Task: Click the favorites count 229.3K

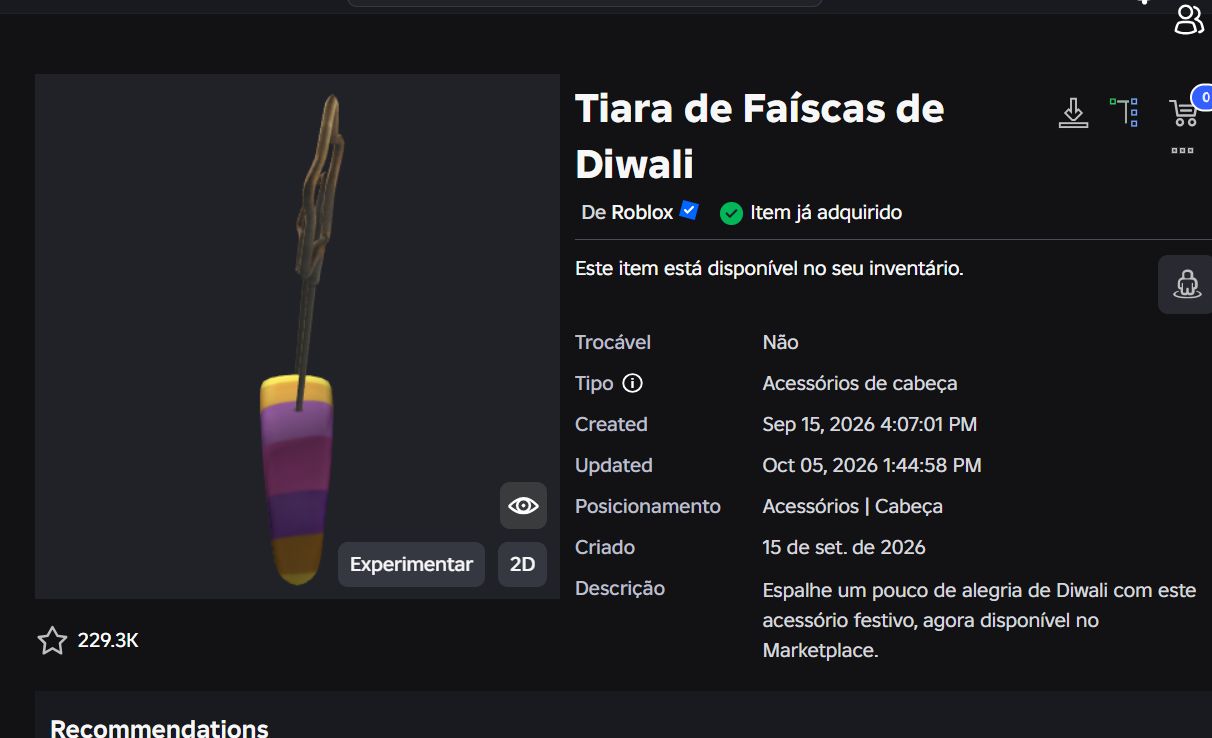Action: coord(108,641)
